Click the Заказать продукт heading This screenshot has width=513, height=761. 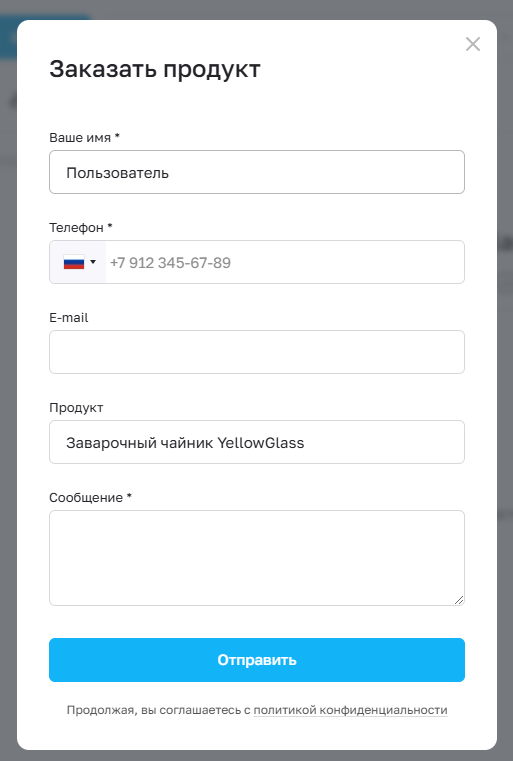click(x=155, y=69)
